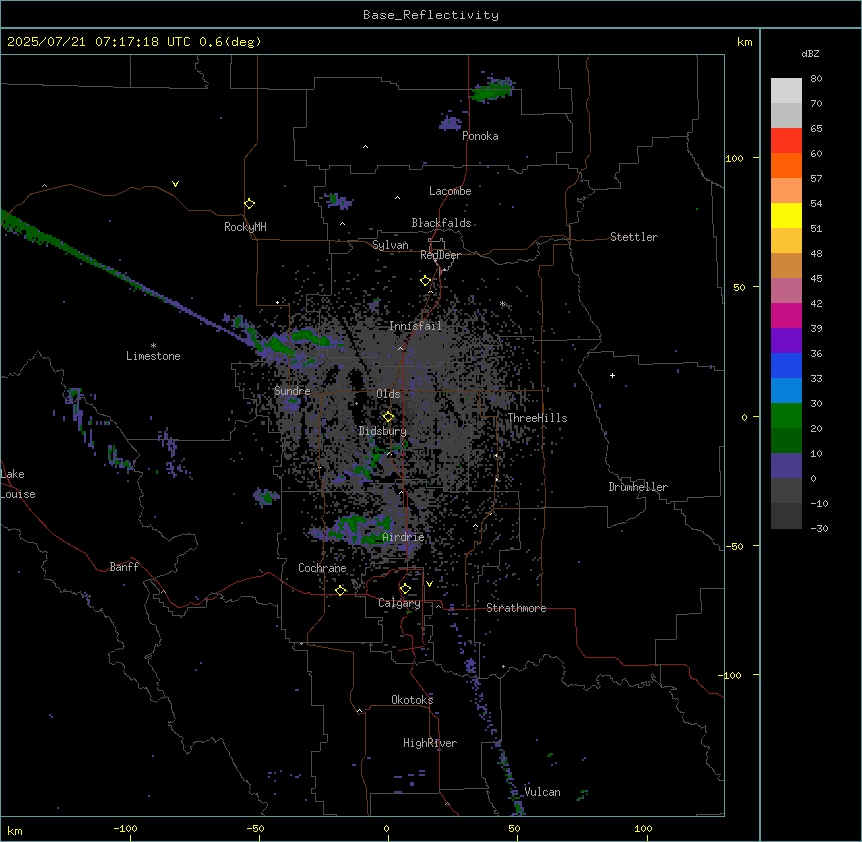
Task: Click the yellow V marker east of Calgary diamond
Action: point(429,584)
